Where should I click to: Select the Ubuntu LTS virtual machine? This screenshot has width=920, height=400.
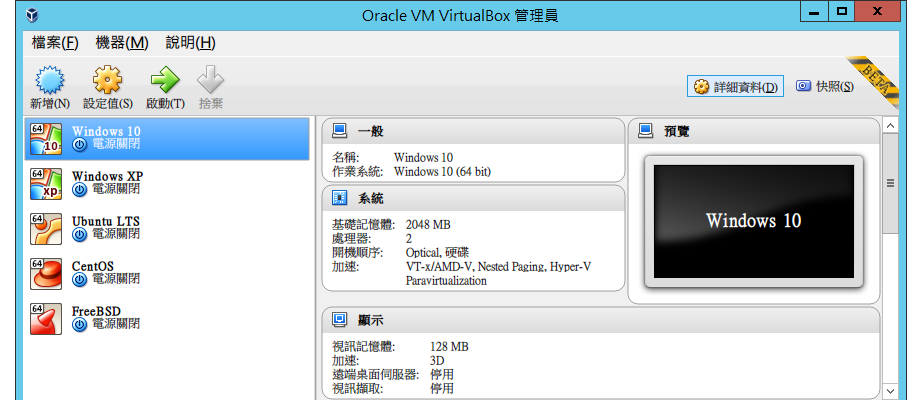(167, 229)
